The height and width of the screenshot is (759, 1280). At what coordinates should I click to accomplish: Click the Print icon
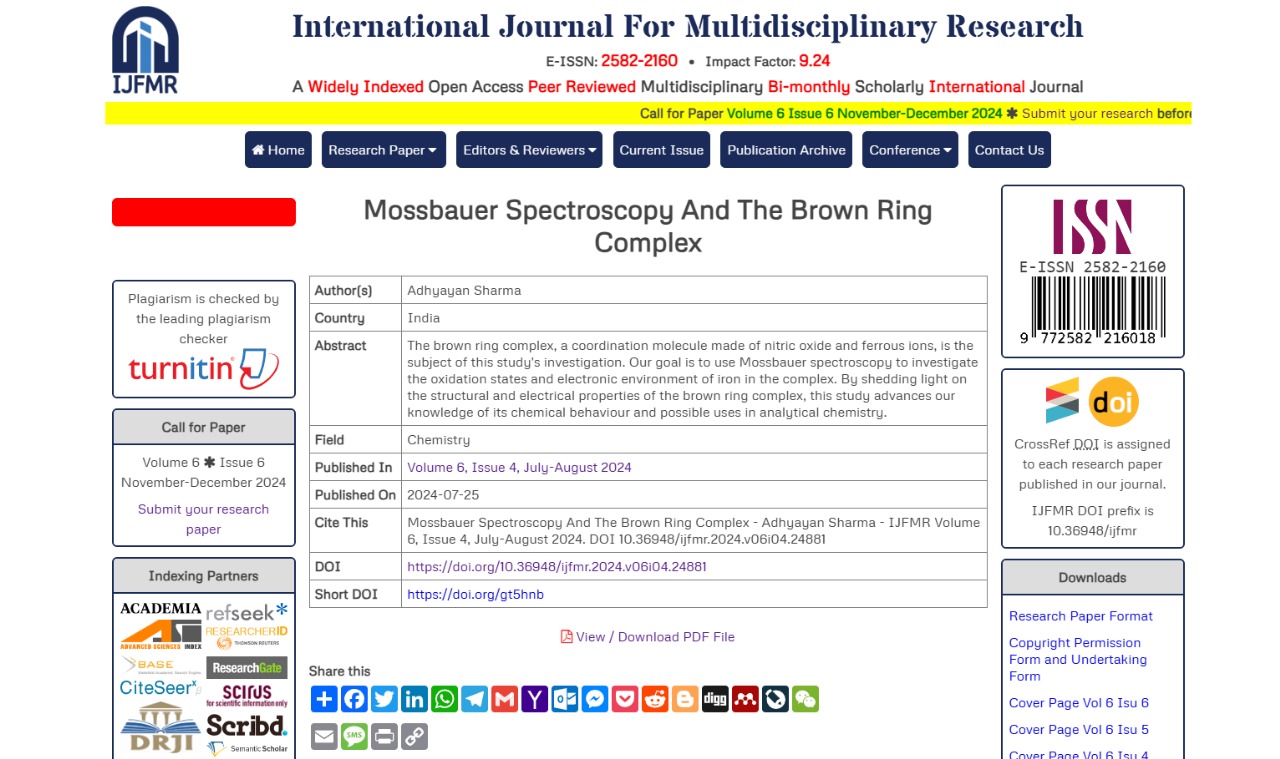[x=384, y=737]
